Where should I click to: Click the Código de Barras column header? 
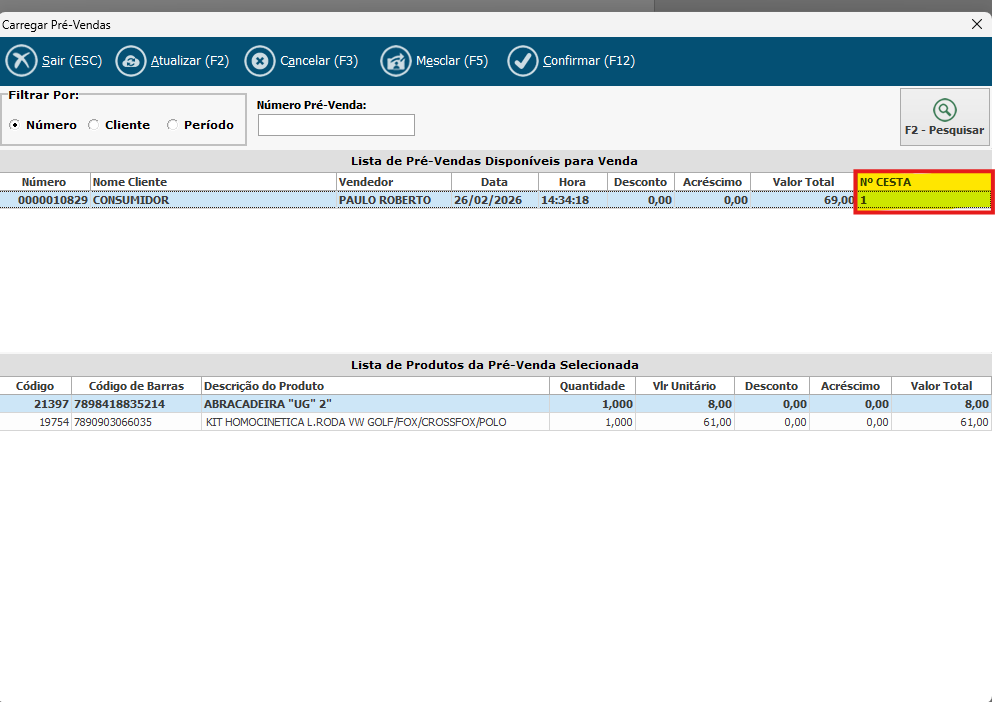point(137,386)
